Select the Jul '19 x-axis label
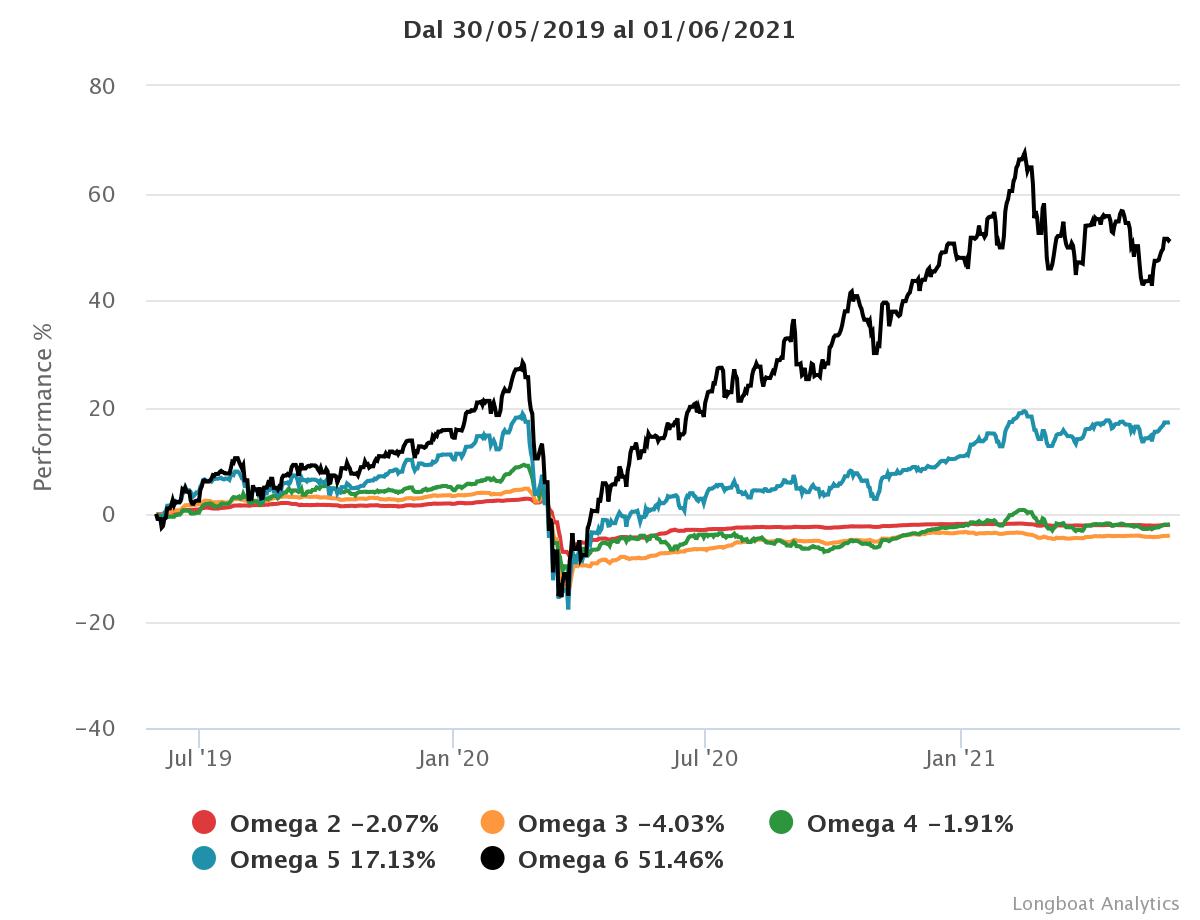 click(199, 759)
